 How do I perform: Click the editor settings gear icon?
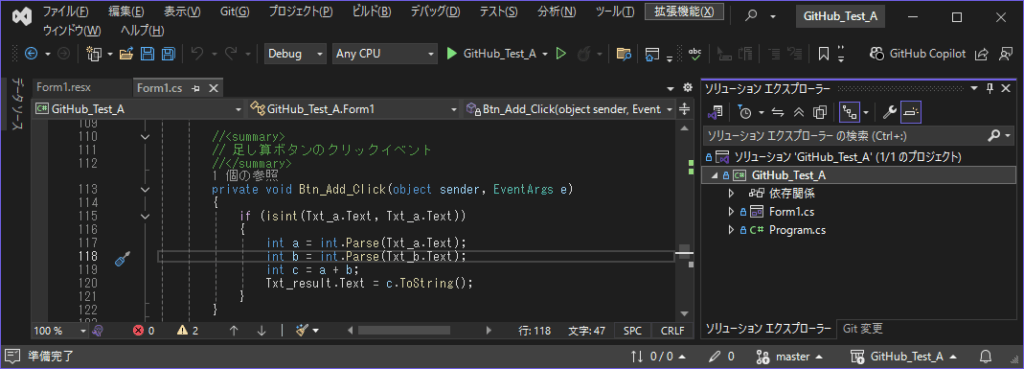687,88
